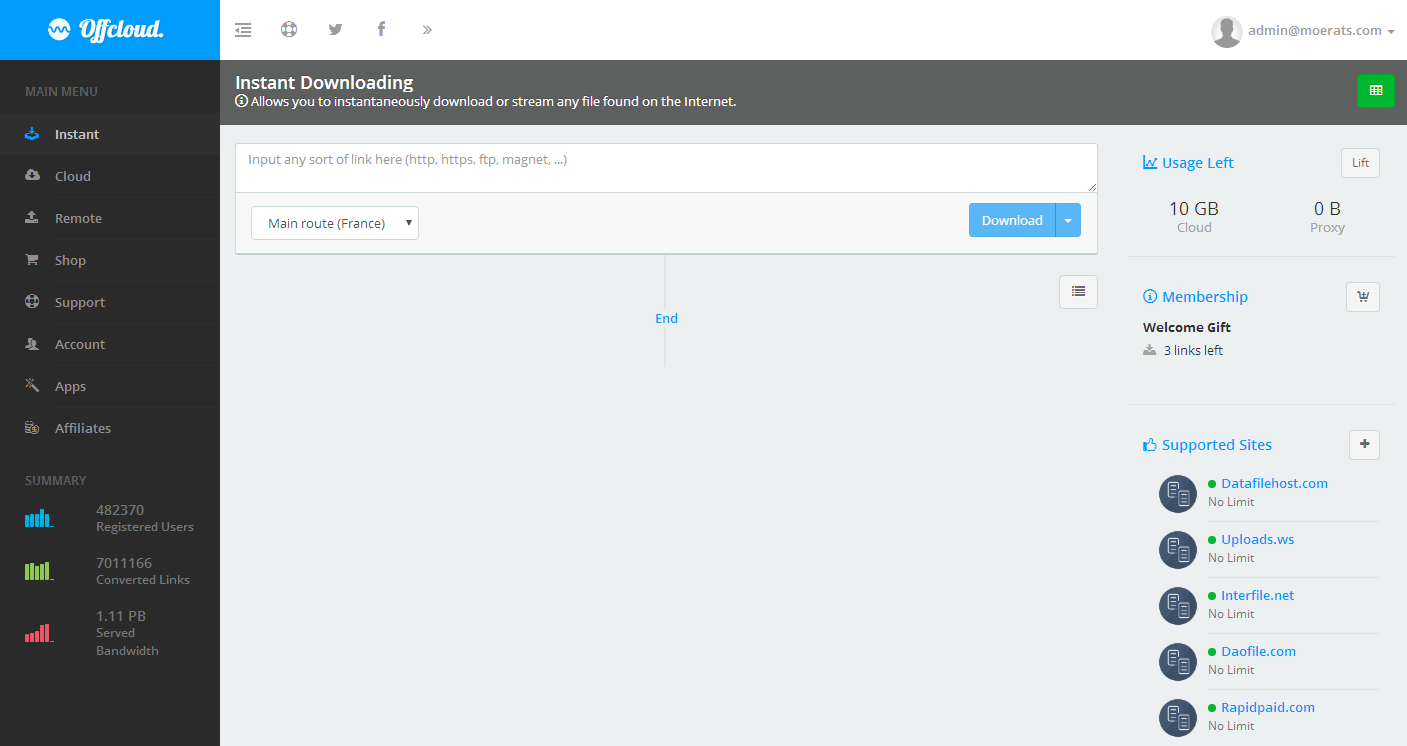Click the Datafilehost.com file icon

click(1178, 493)
